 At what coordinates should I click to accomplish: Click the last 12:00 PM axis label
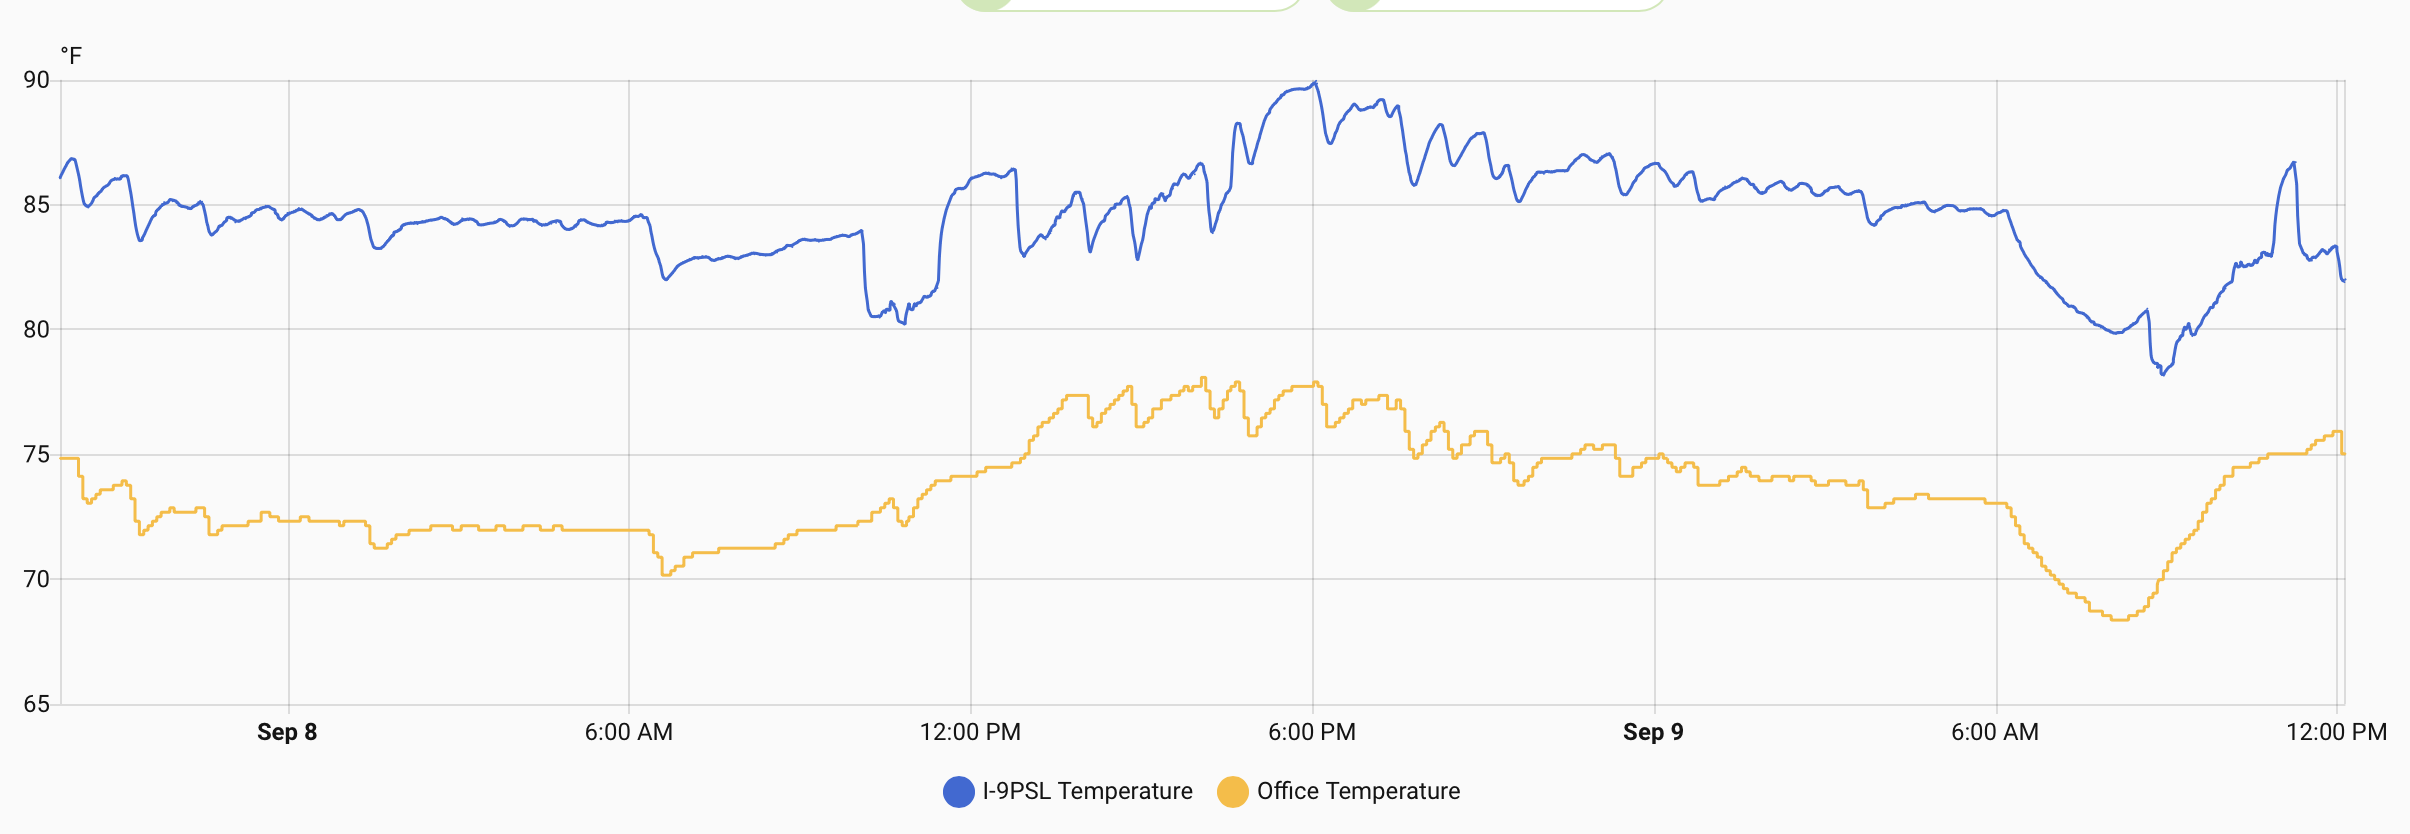coord(2336,732)
